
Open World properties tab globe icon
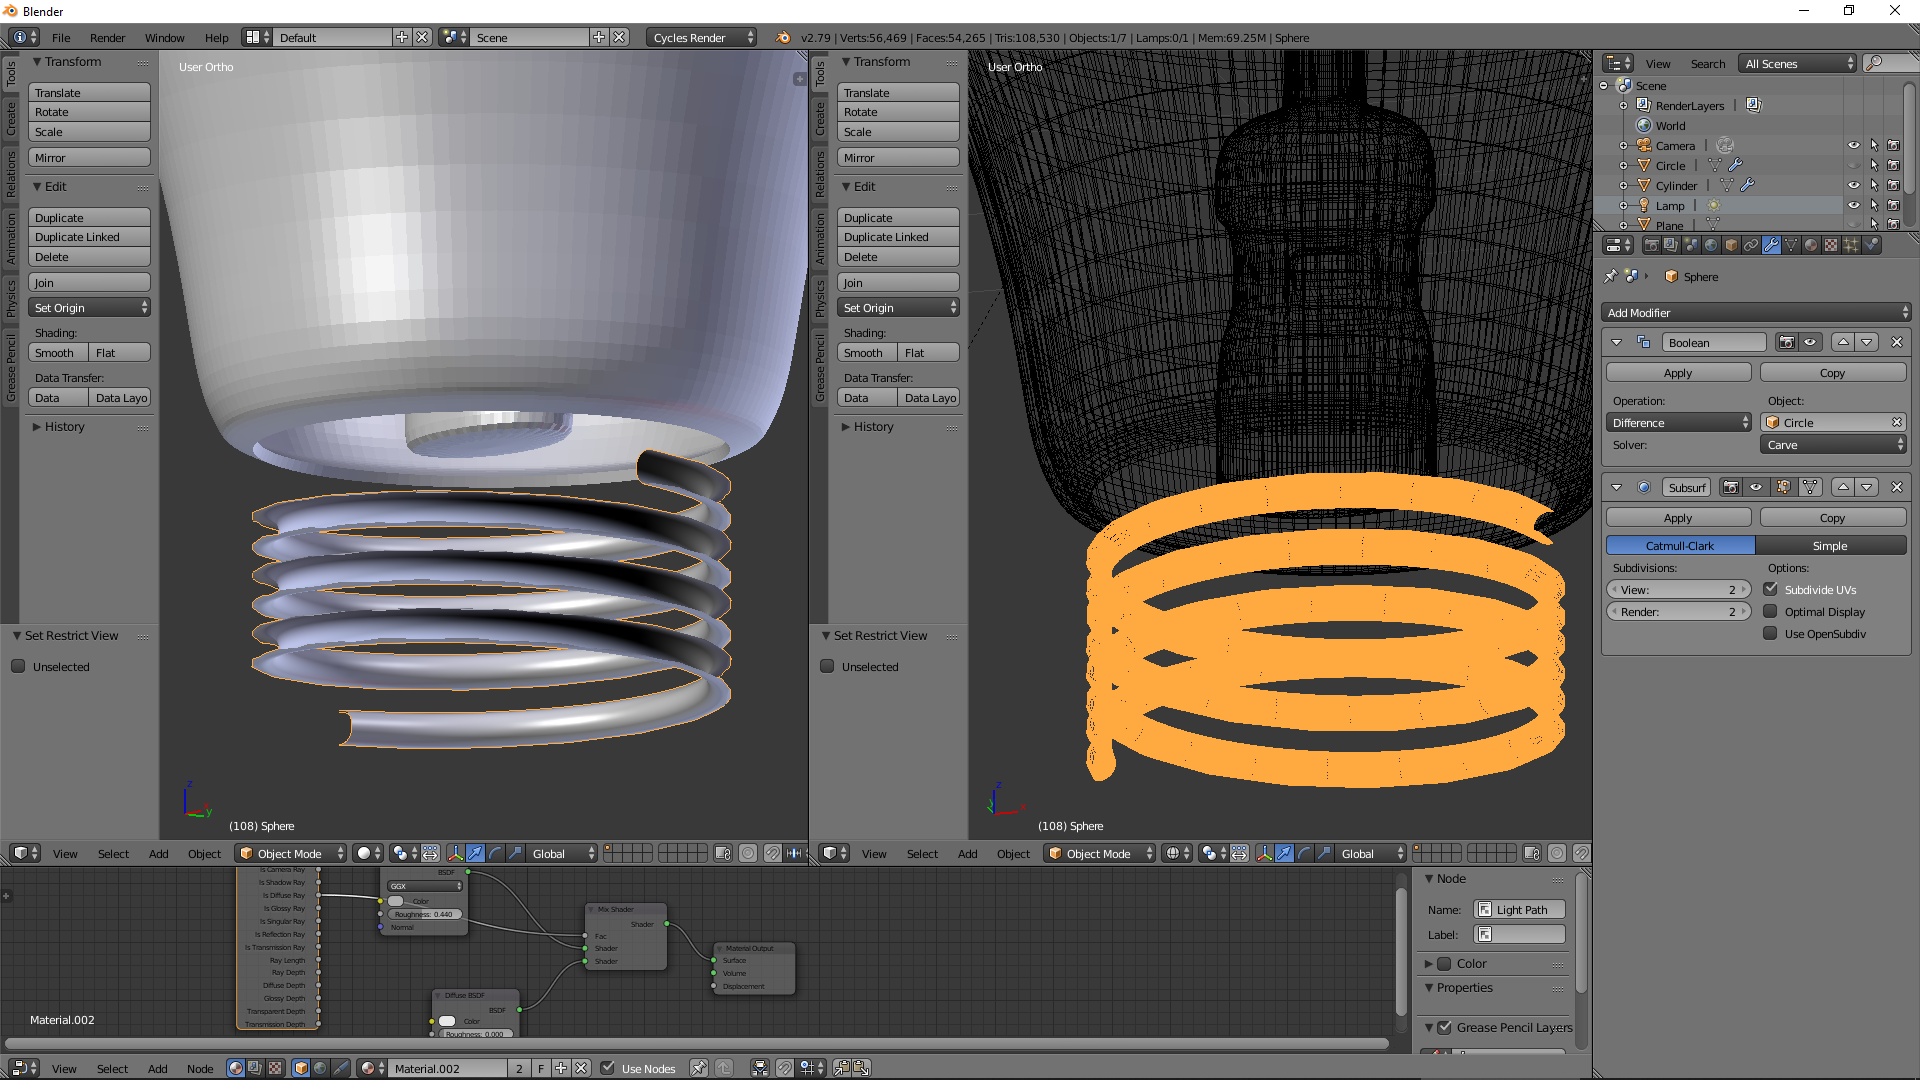click(x=1711, y=245)
